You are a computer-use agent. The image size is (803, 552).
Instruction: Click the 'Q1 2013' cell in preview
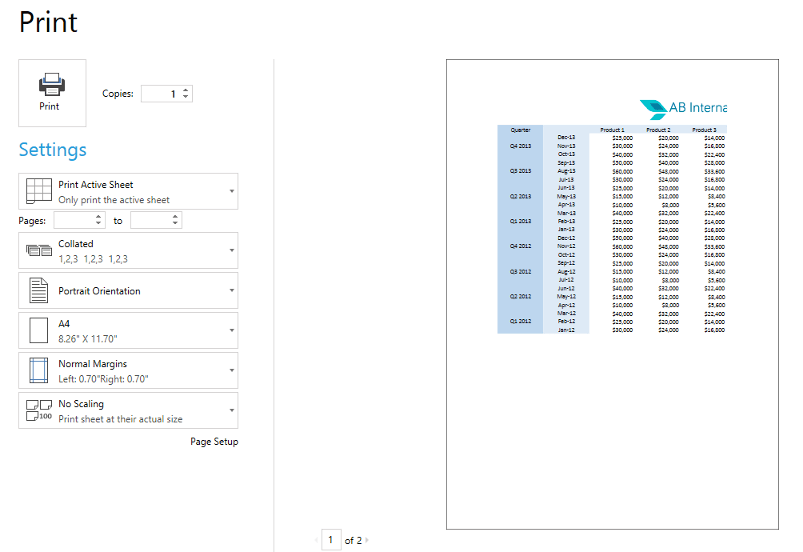[x=520, y=221]
